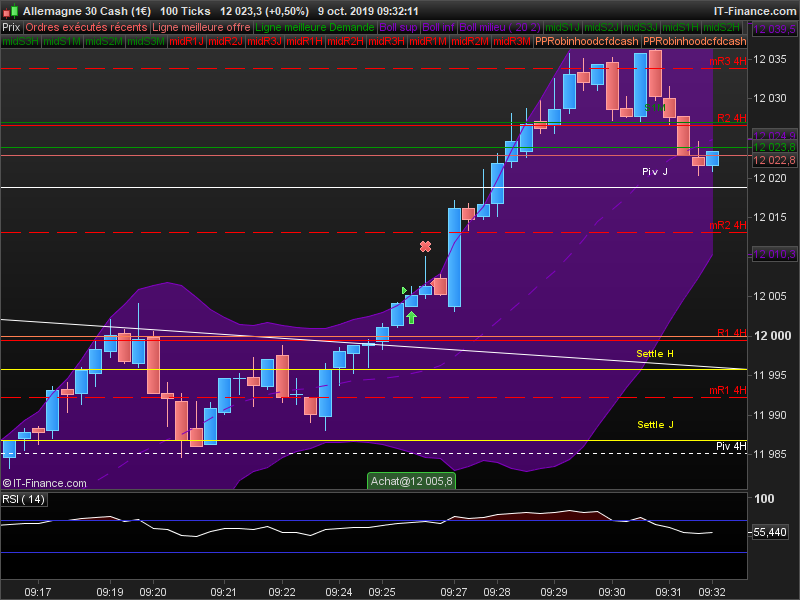Click the midS3H legend label

pos(20,41)
